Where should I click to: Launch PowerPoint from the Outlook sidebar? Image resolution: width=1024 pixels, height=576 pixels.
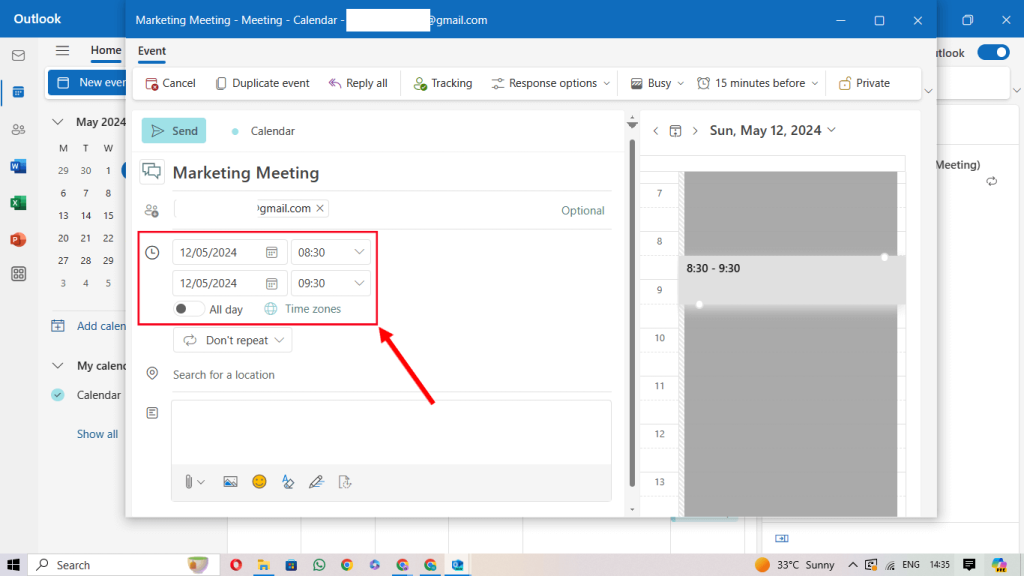[18, 240]
